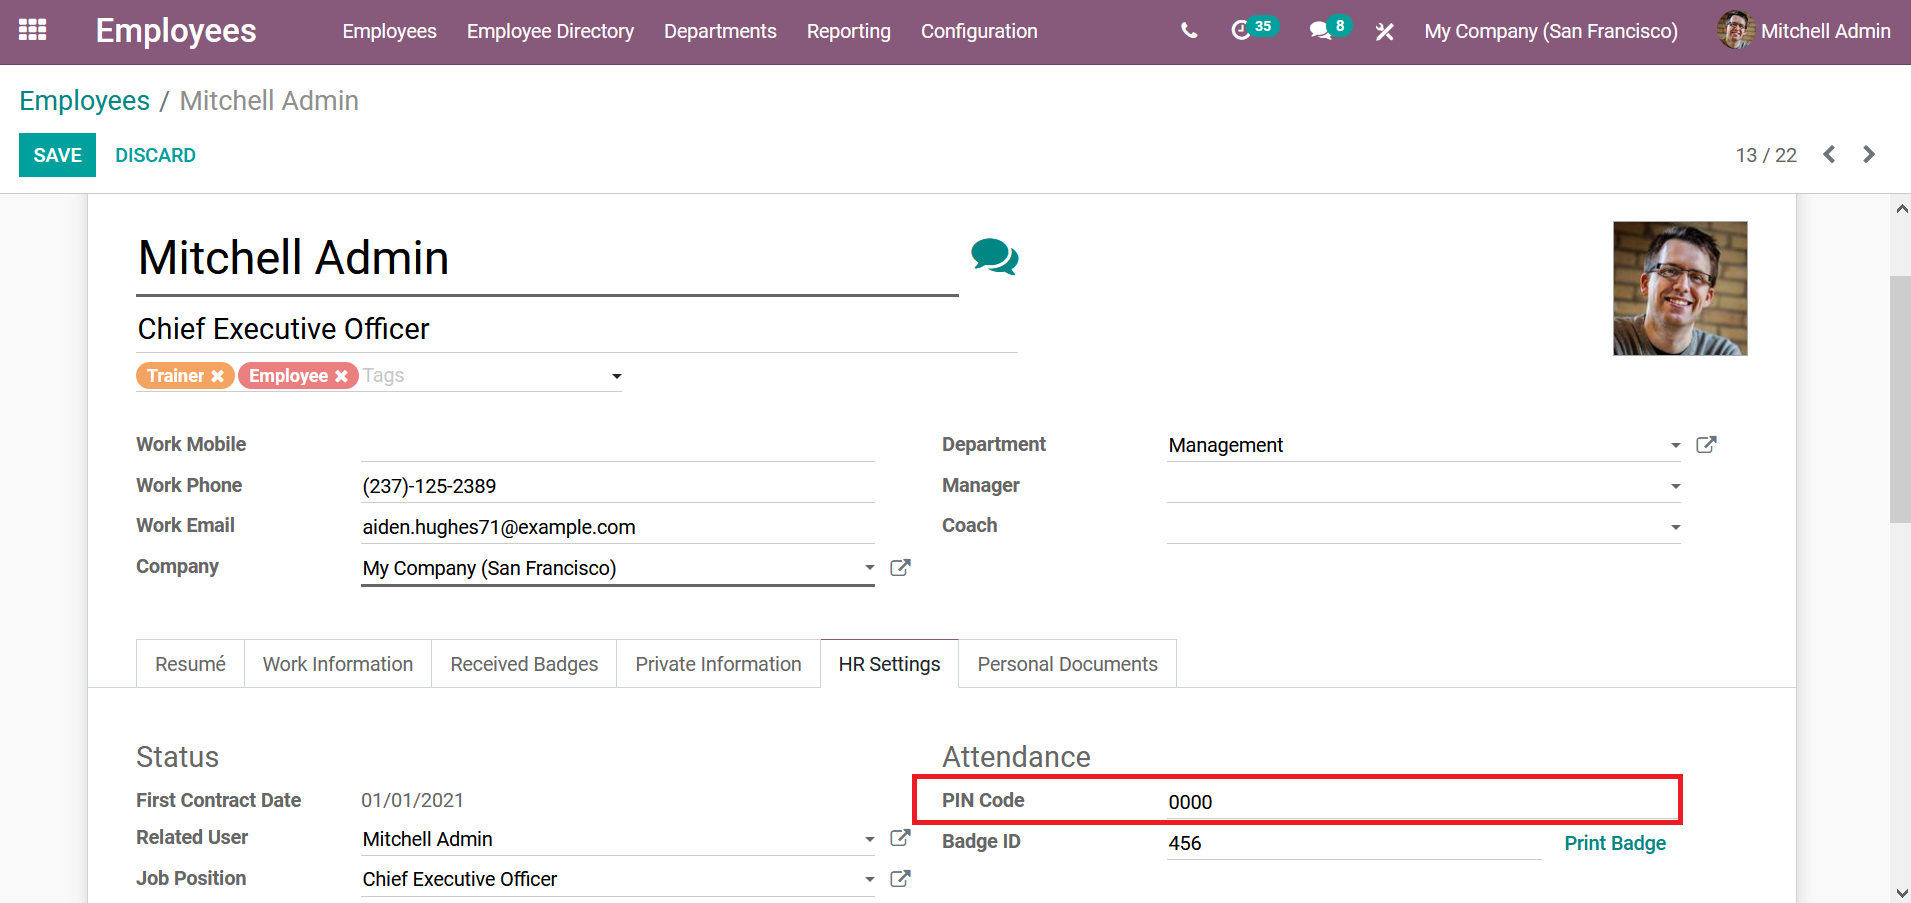Open Department external link icon
This screenshot has height=903, width=1911.
coord(1706,445)
